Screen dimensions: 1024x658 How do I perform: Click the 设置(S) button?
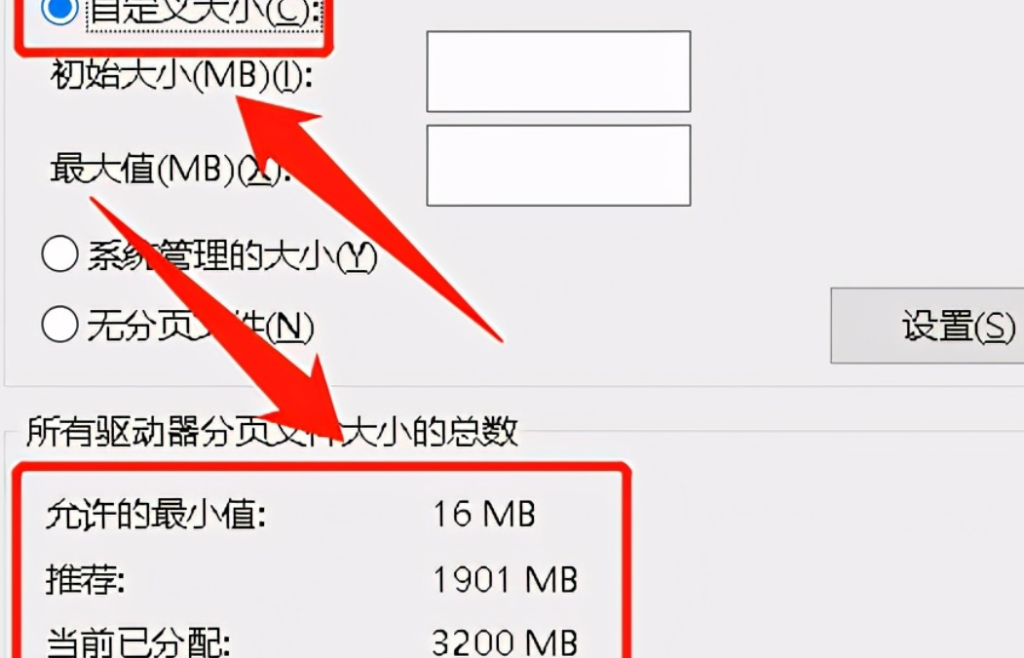point(927,325)
